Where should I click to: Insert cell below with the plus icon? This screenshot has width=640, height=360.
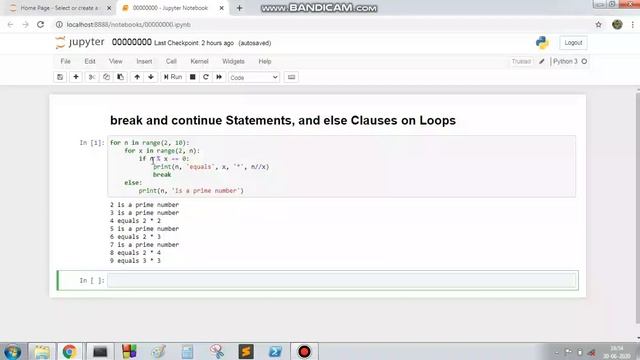coord(76,77)
